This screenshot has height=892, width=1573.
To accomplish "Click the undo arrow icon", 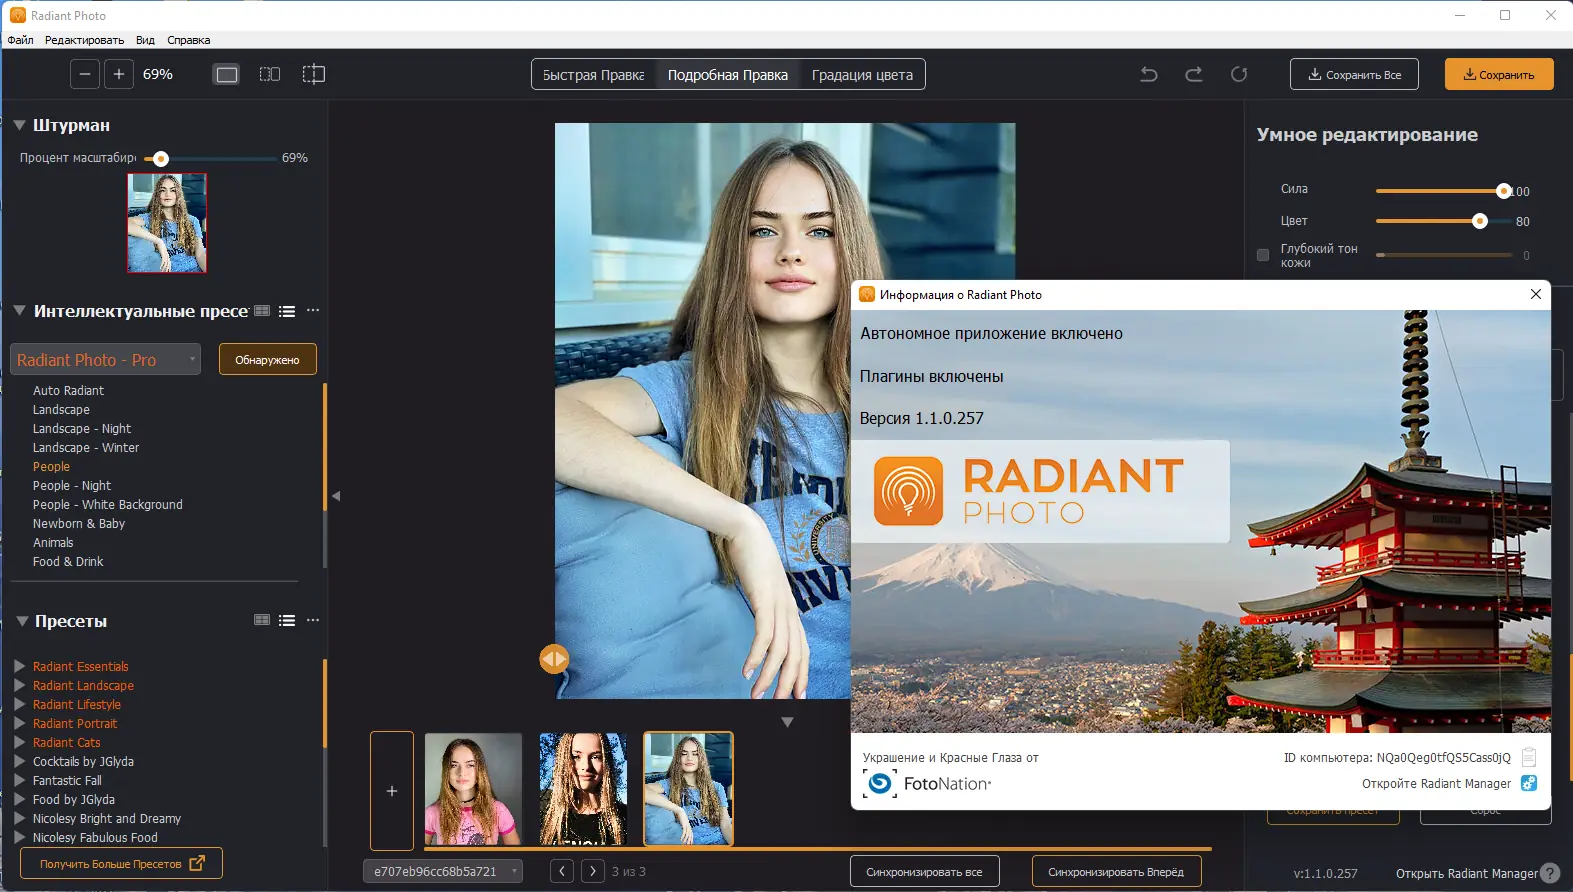I will pos(1149,74).
